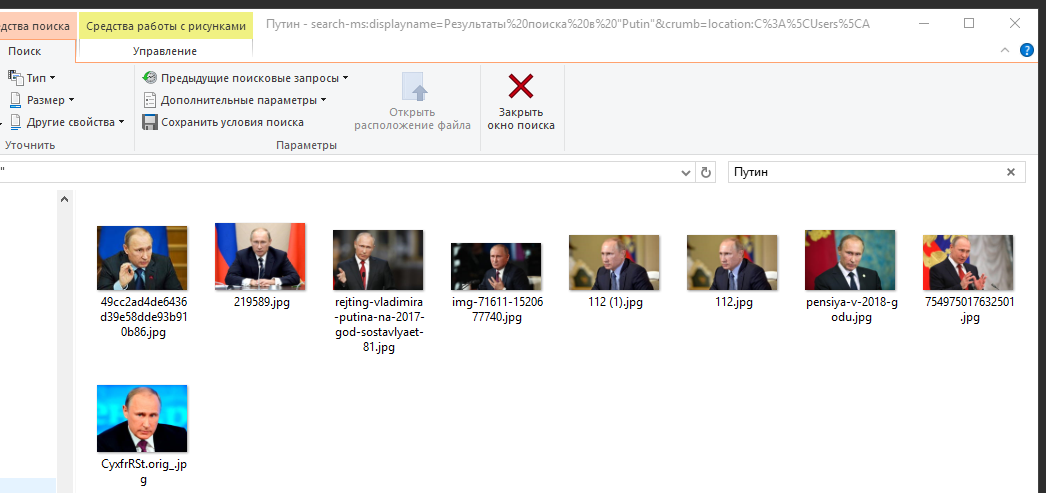Select the 754975017632501.jpg thumbnail
The height and width of the screenshot is (493, 1046).
tap(968, 262)
